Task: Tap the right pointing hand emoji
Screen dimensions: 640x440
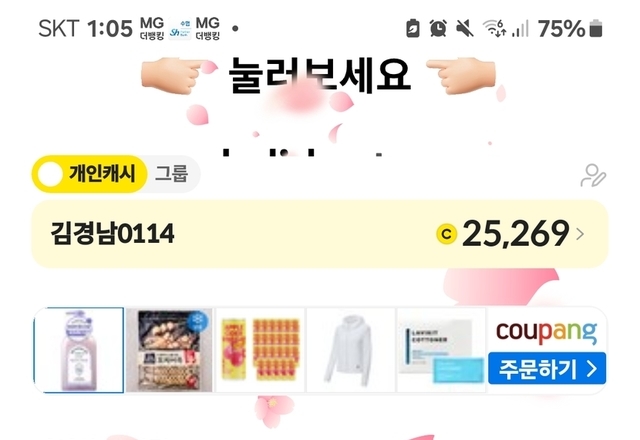Action: pyautogui.click(x=461, y=76)
